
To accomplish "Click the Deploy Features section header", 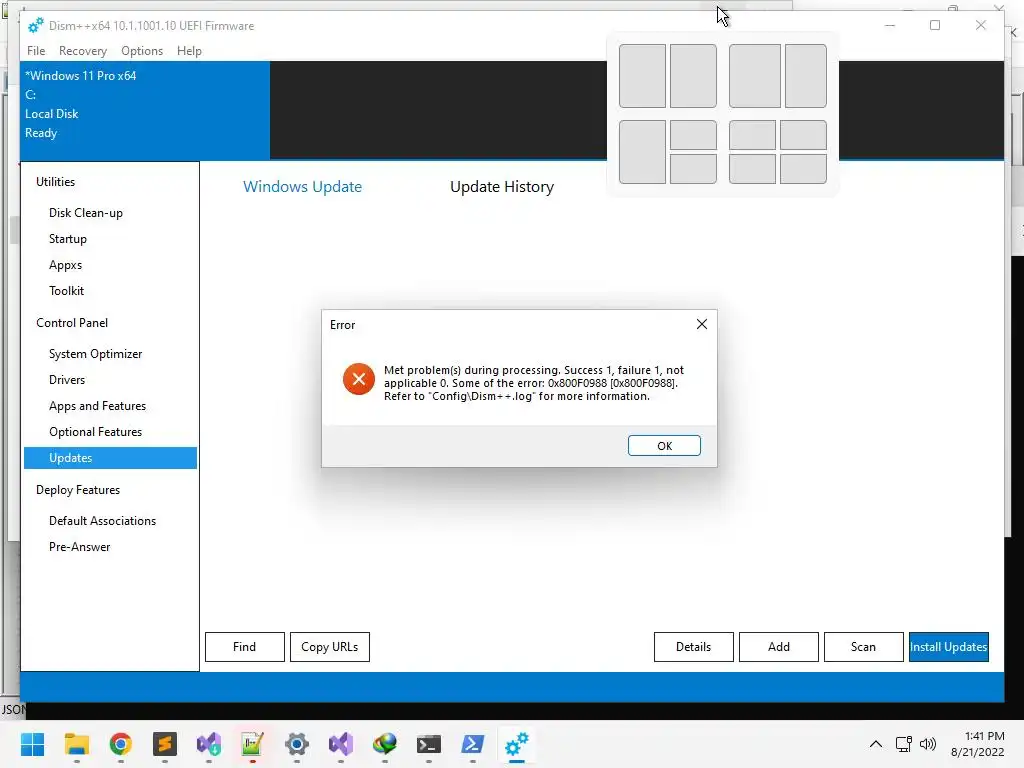I will pyautogui.click(x=78, y=490).
